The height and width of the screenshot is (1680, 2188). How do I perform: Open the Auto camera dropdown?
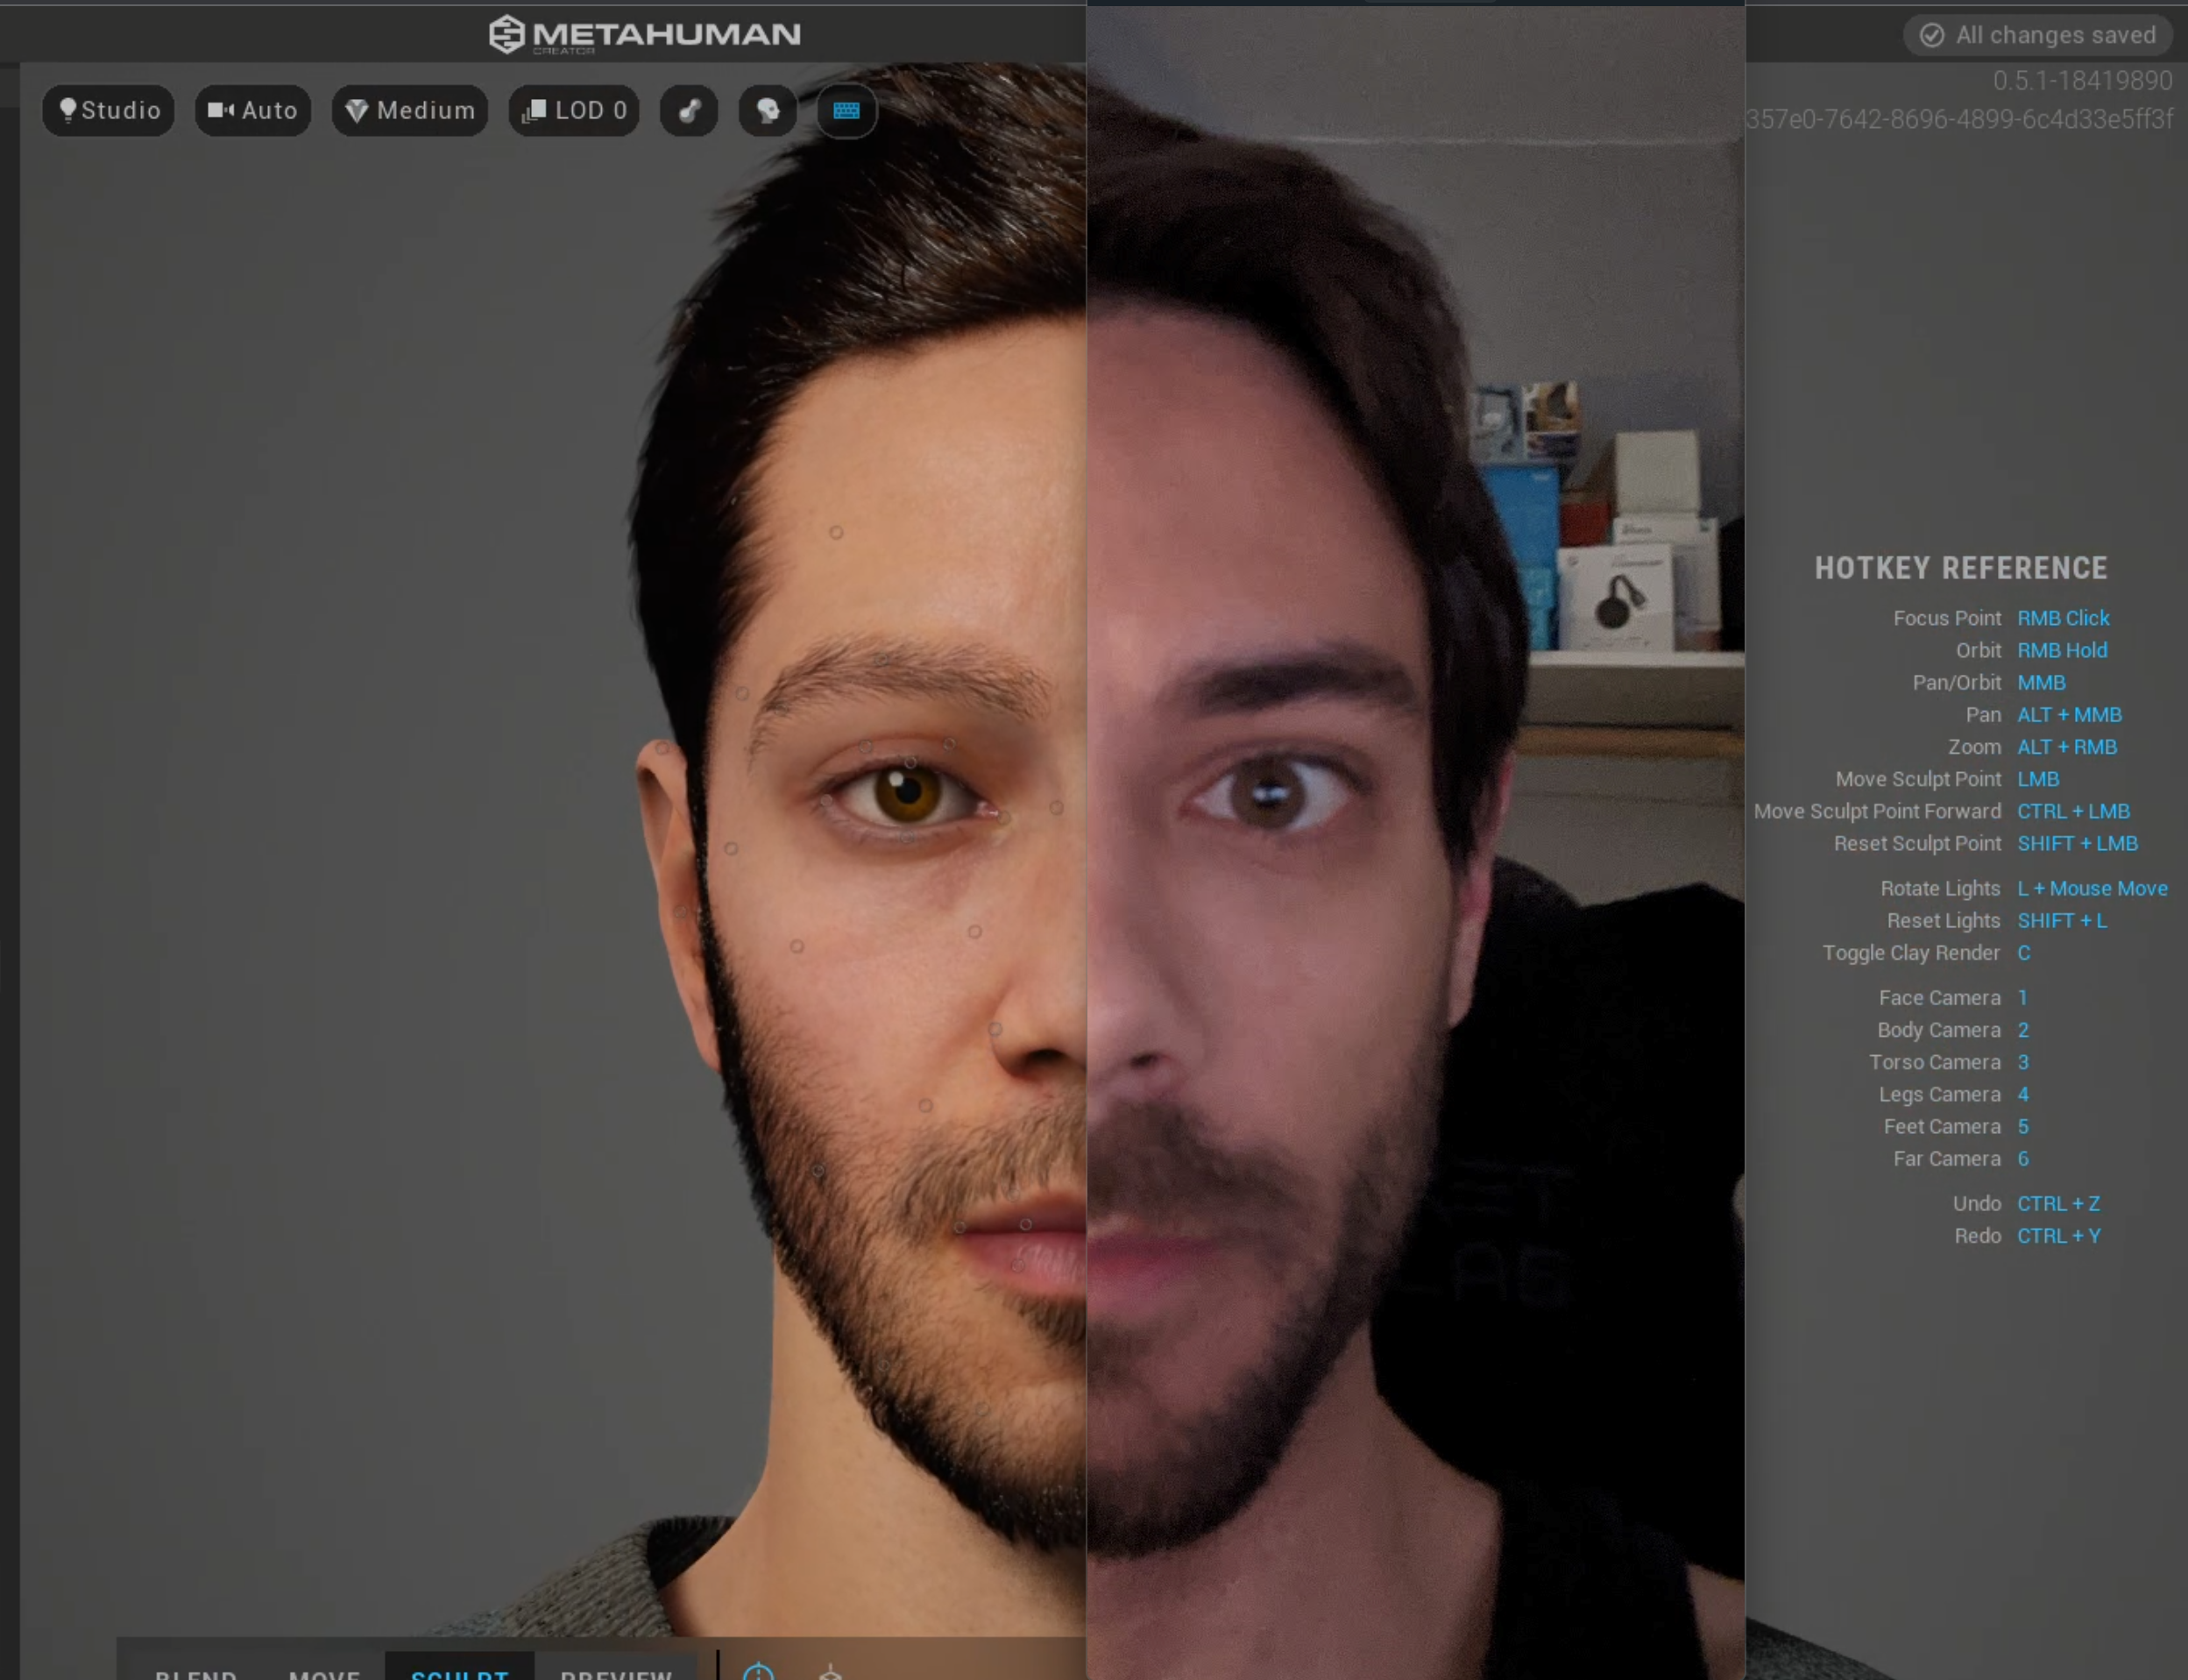coord(253,110)
